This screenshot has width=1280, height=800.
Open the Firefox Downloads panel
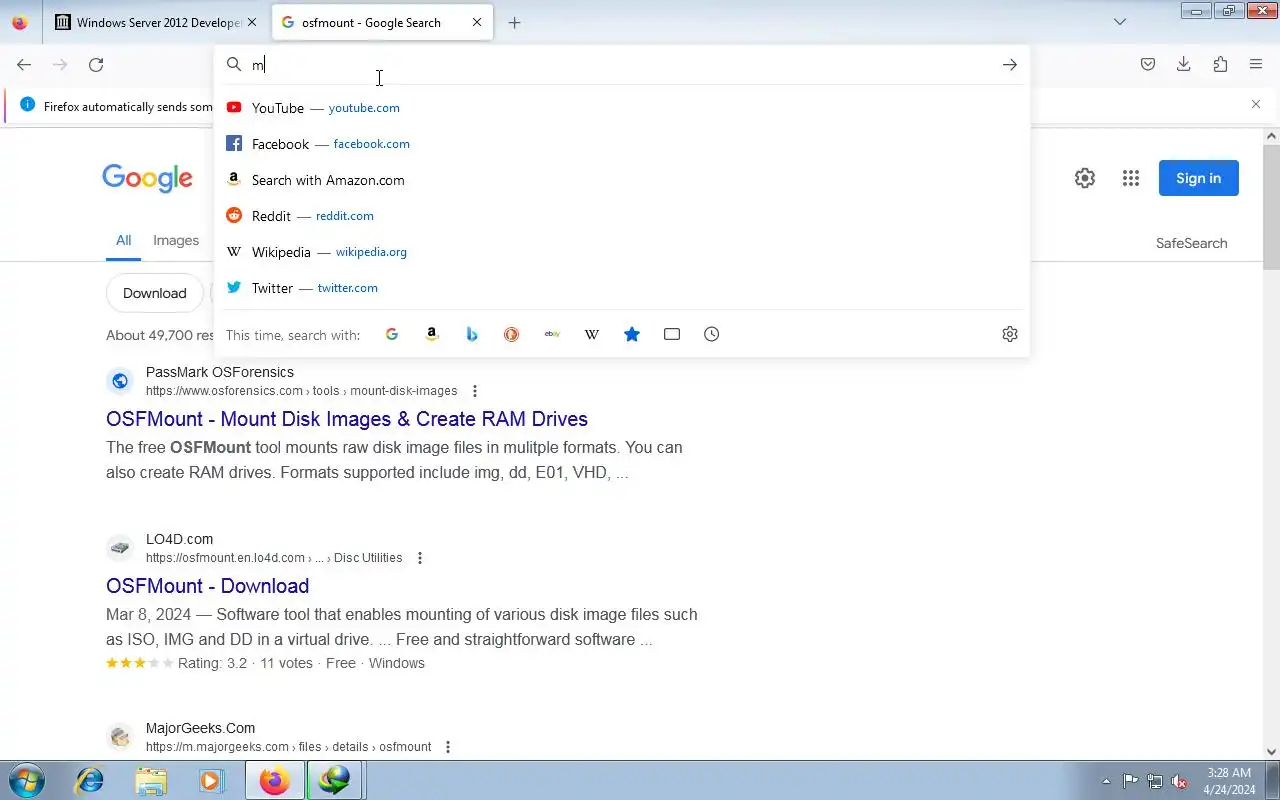click(x=1184, y=65)
